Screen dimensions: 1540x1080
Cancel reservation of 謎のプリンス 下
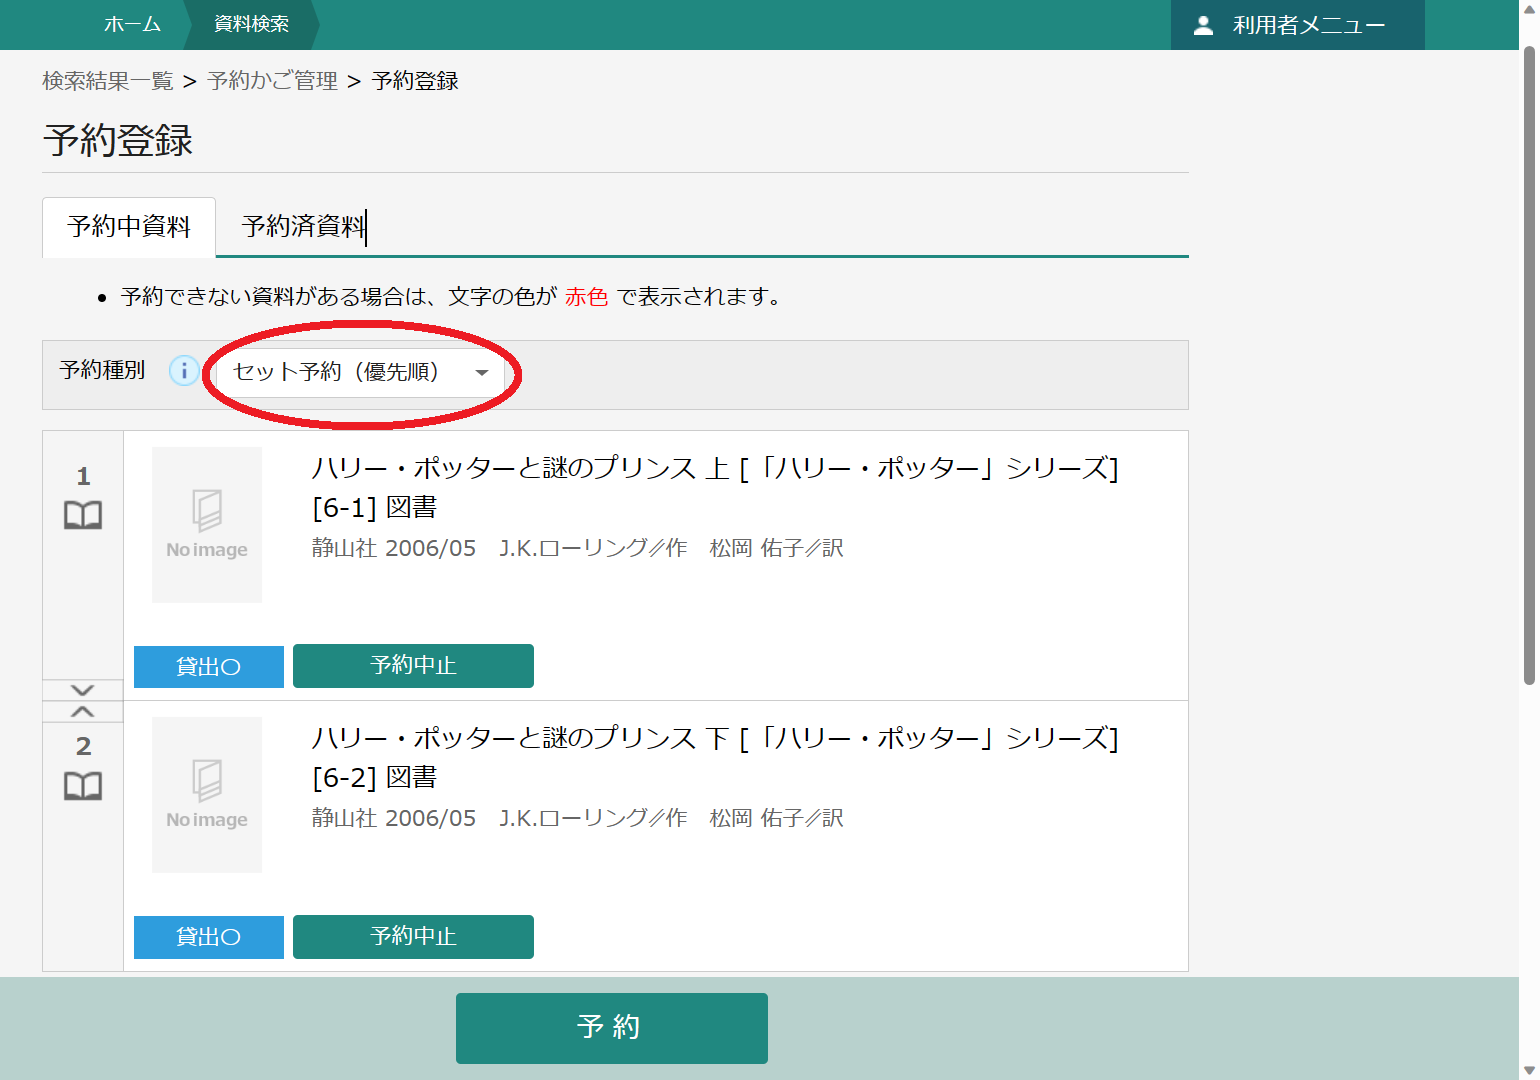click(x=413, y=937)
